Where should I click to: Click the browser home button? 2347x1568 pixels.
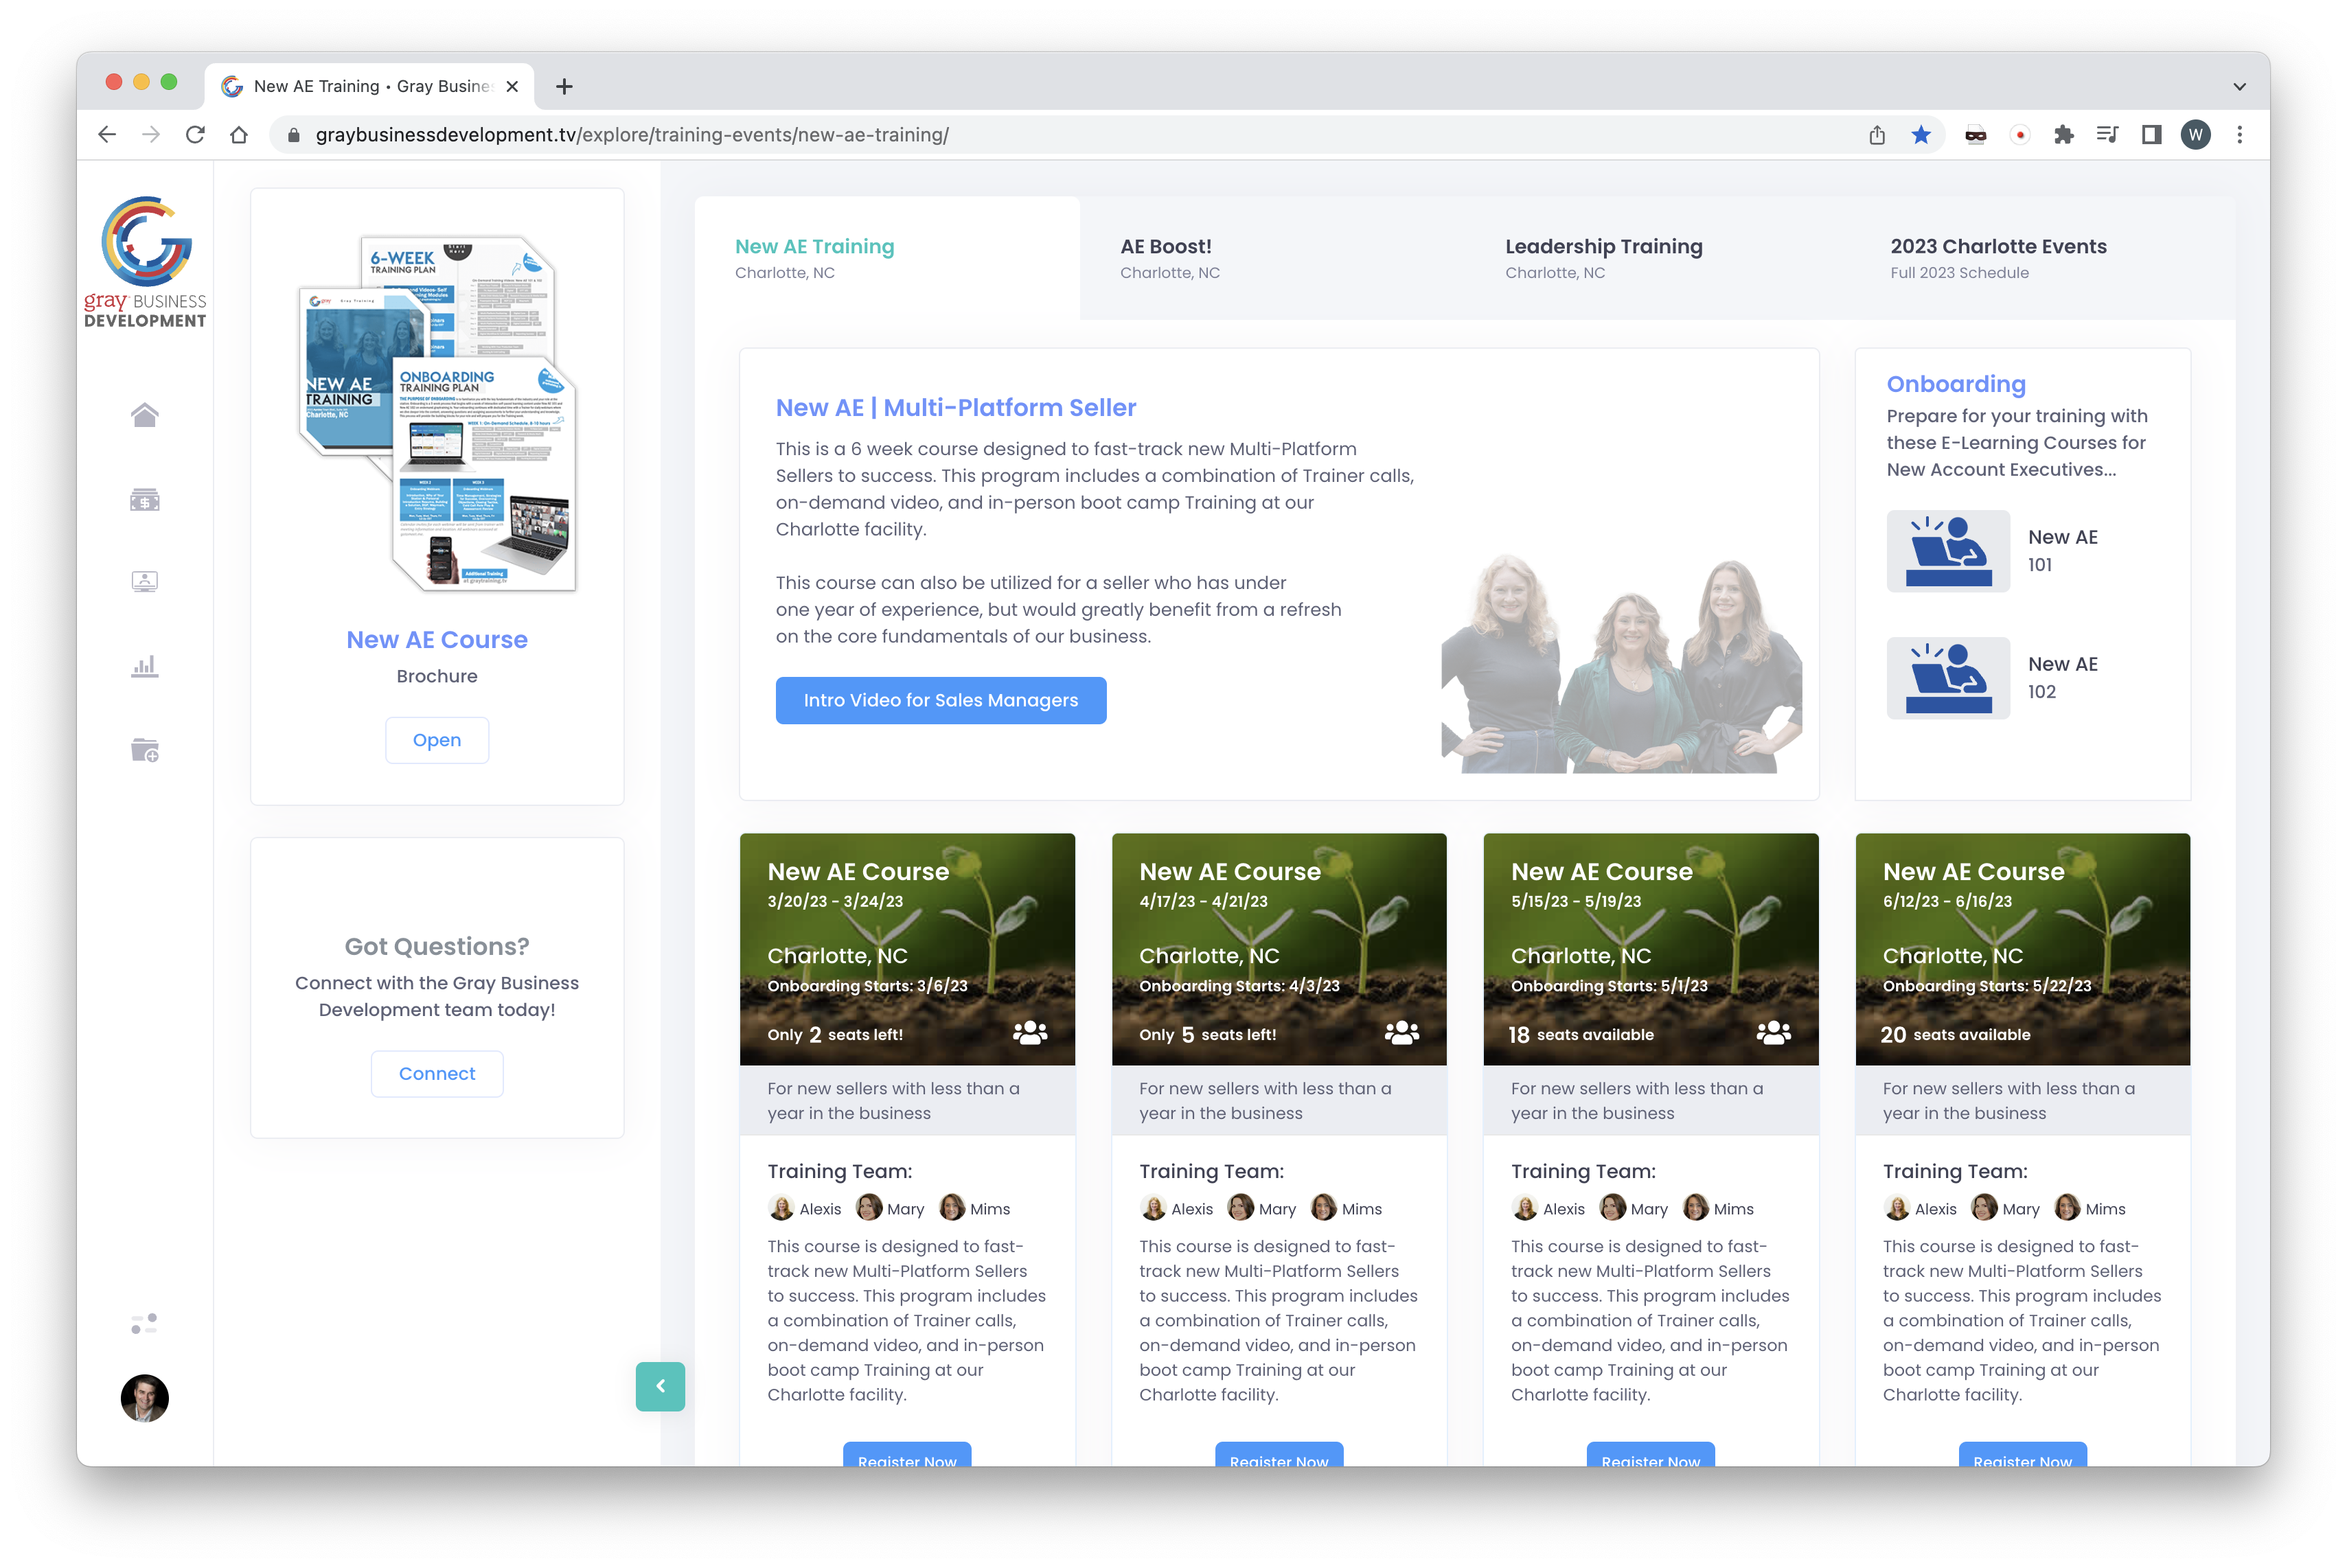(x=239, y=135)
